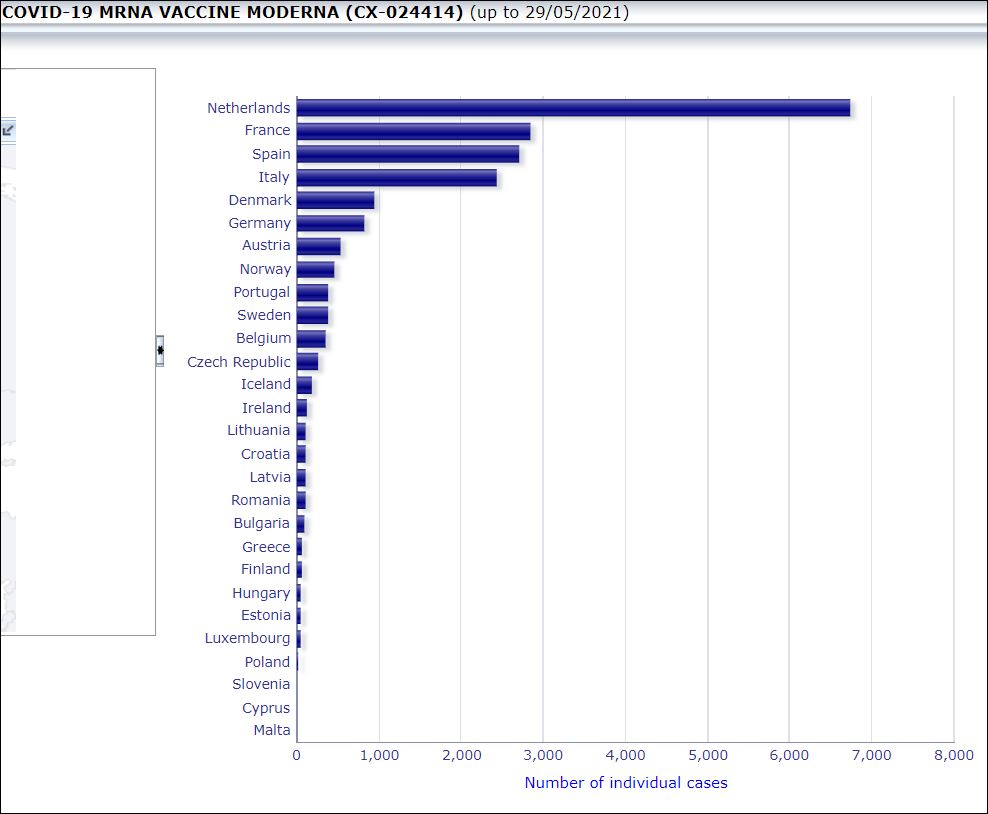Select the "2,000" x-axis tick value

tap(461, 755)
